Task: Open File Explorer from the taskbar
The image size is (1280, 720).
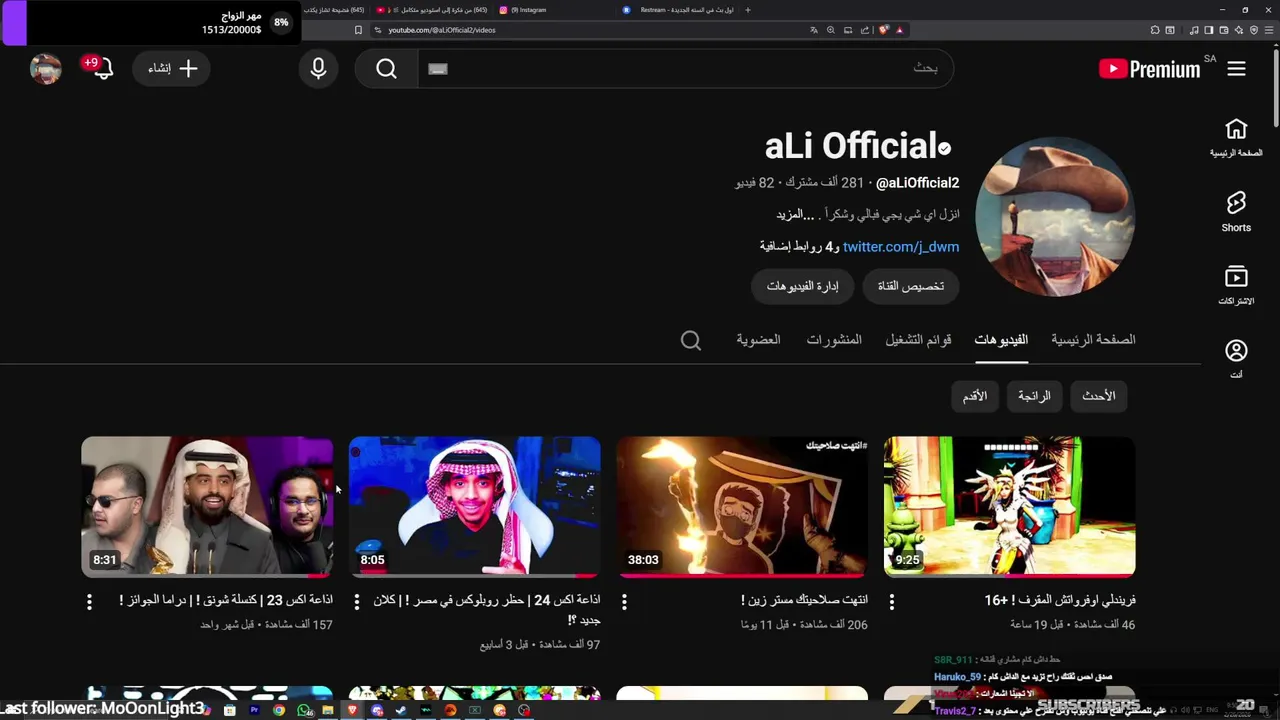Action: pyautogui.click(x=328, y=710)
